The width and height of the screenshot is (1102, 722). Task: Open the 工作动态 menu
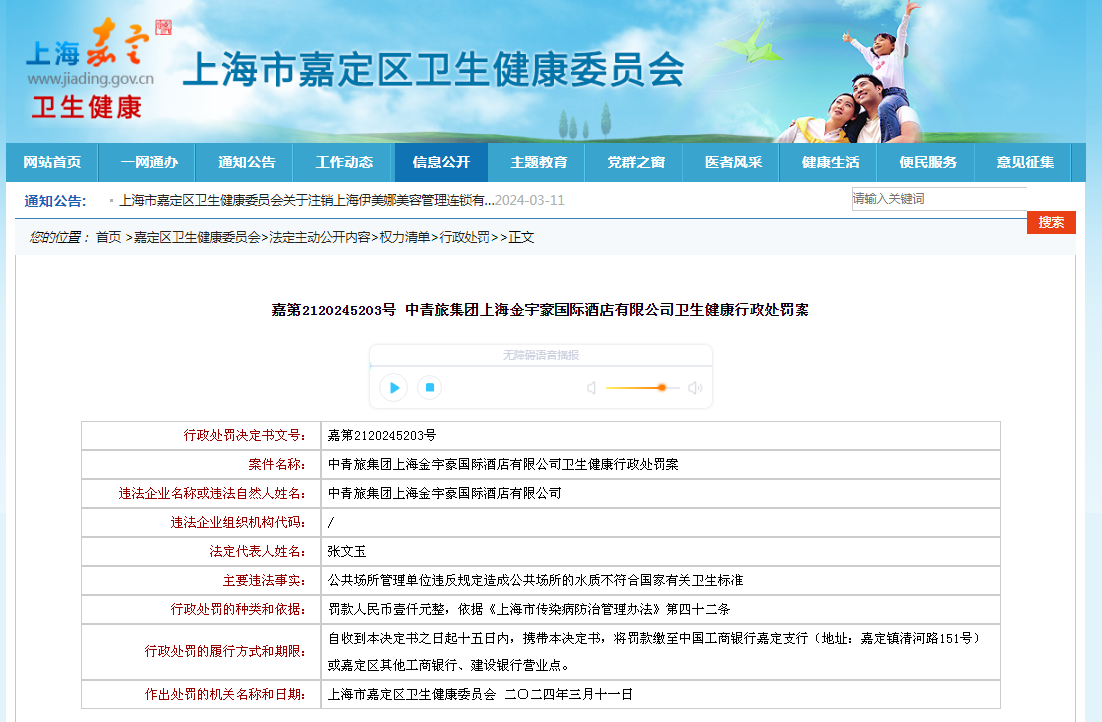[x=344, y=162]
